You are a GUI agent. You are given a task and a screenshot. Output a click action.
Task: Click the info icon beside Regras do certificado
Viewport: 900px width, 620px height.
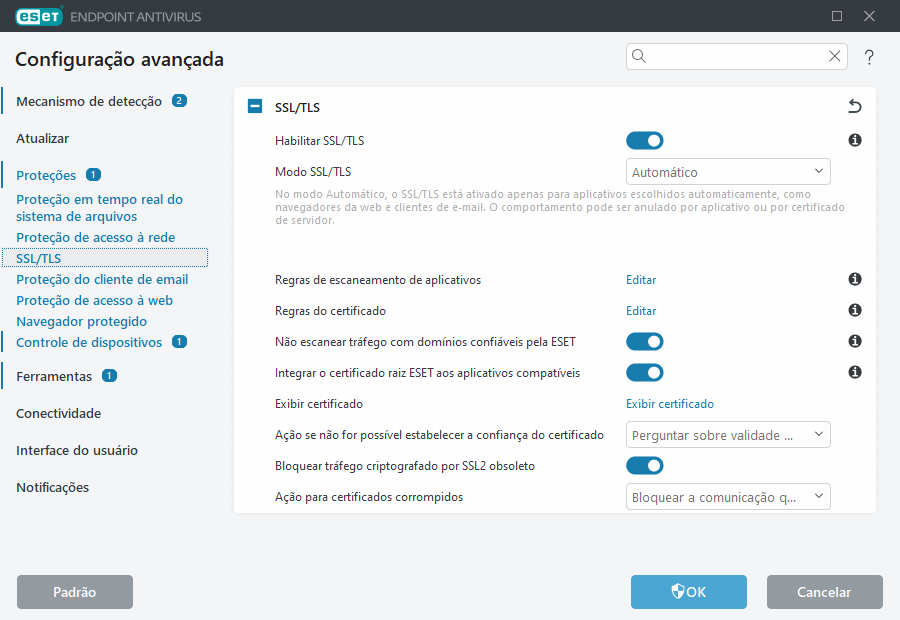click(x=855, y=310)
